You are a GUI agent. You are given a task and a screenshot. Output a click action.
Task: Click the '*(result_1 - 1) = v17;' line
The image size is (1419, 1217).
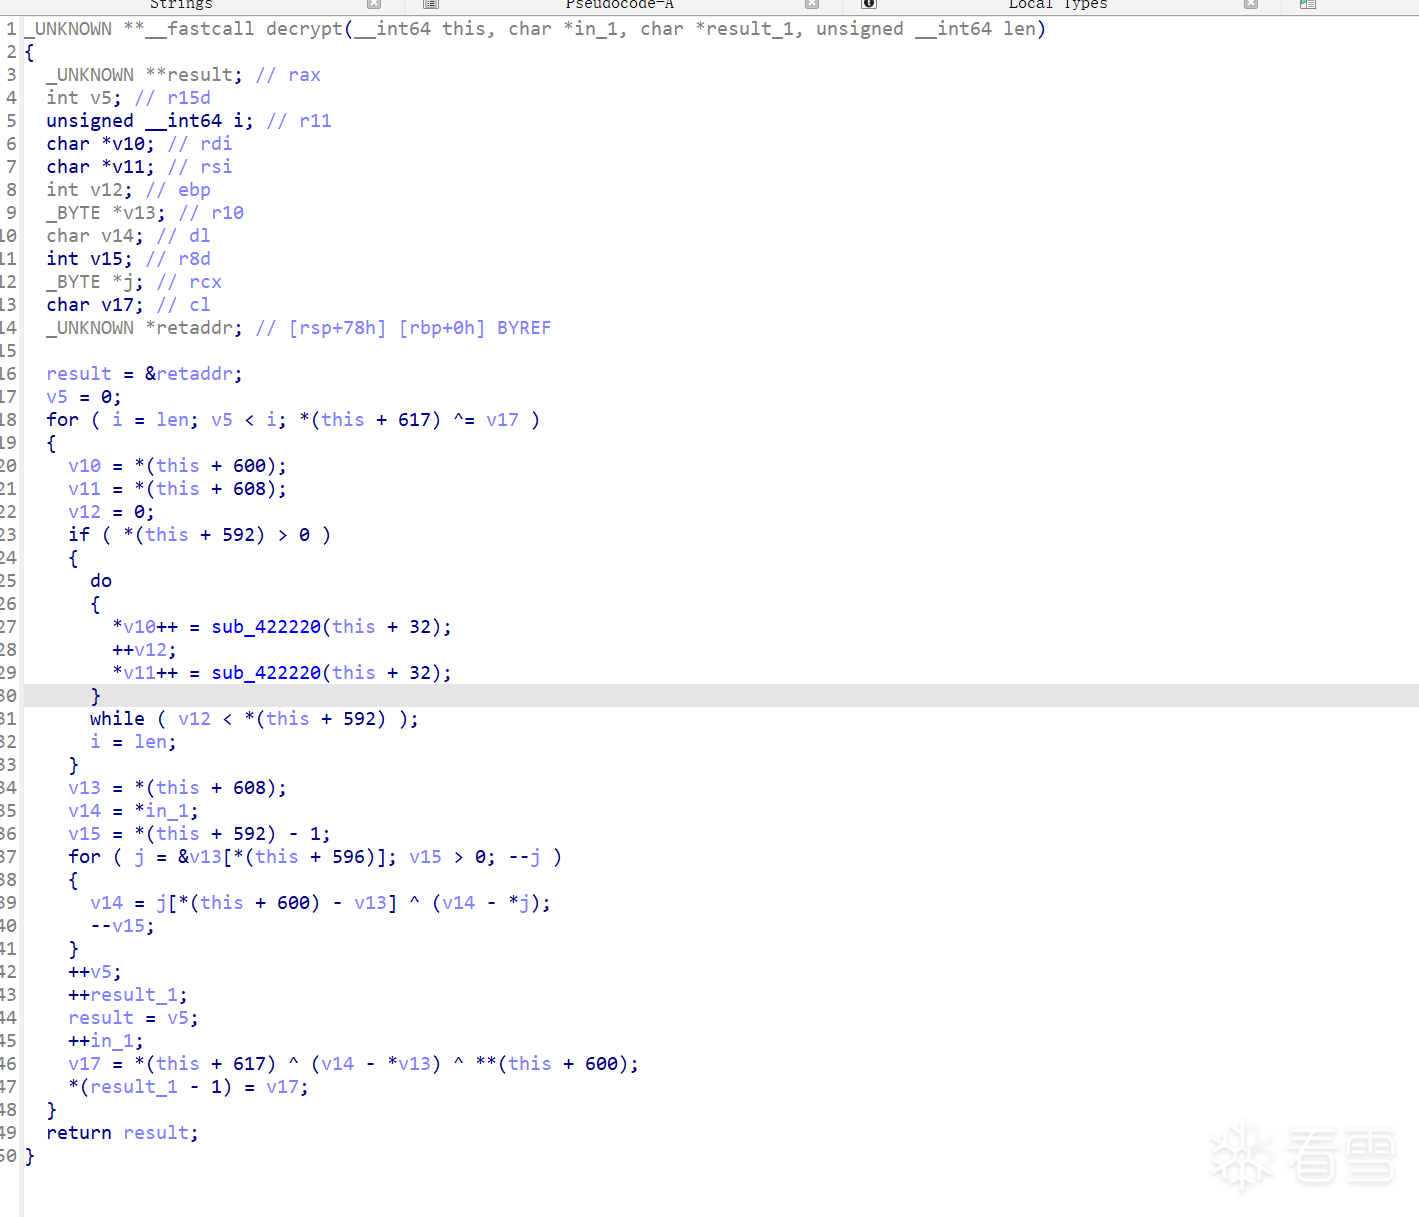(188, 1087)
